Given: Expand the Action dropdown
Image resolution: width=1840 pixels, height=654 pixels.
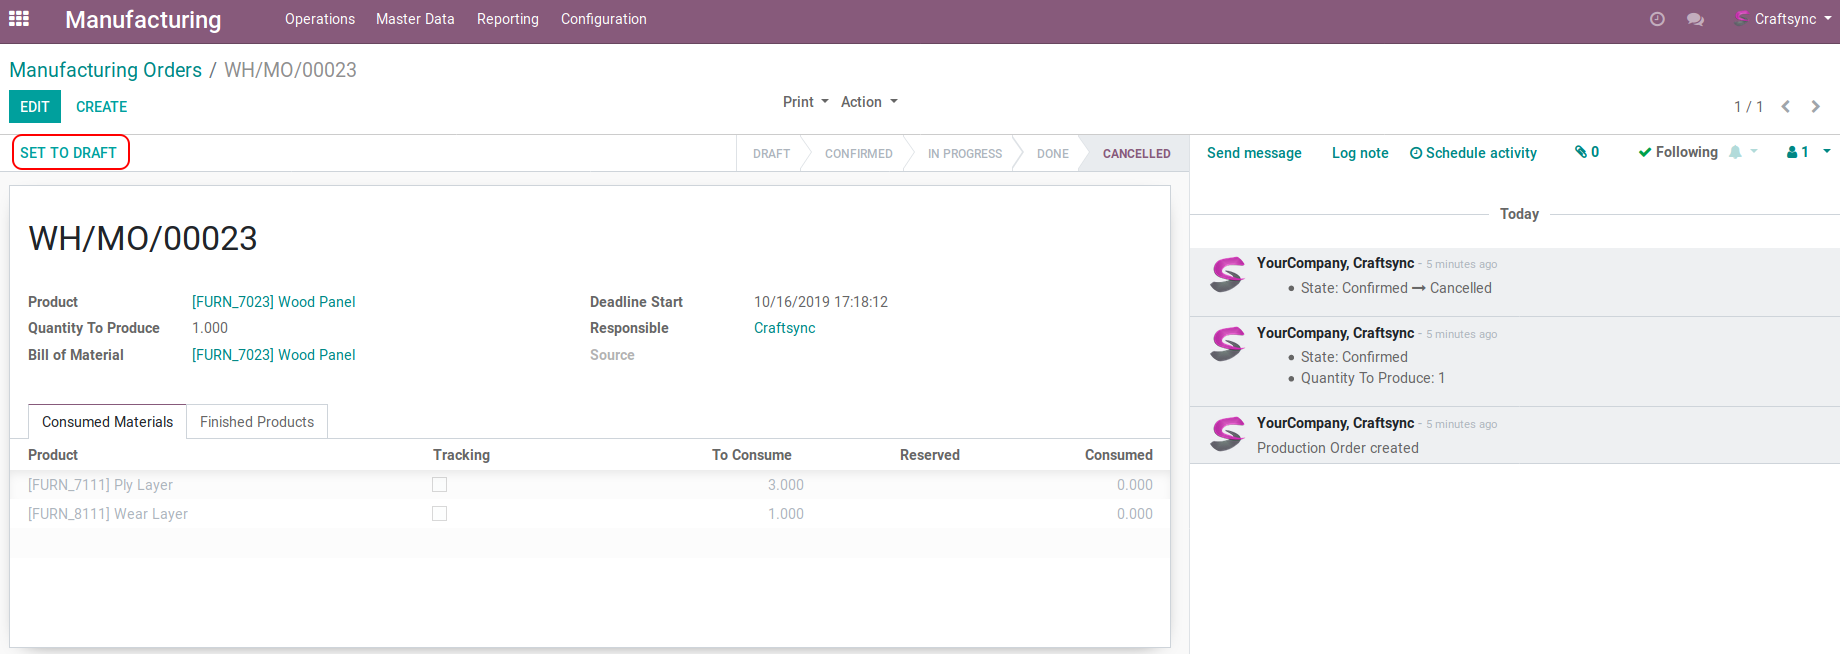Looking at the screenshot, I should coord(868,102).
